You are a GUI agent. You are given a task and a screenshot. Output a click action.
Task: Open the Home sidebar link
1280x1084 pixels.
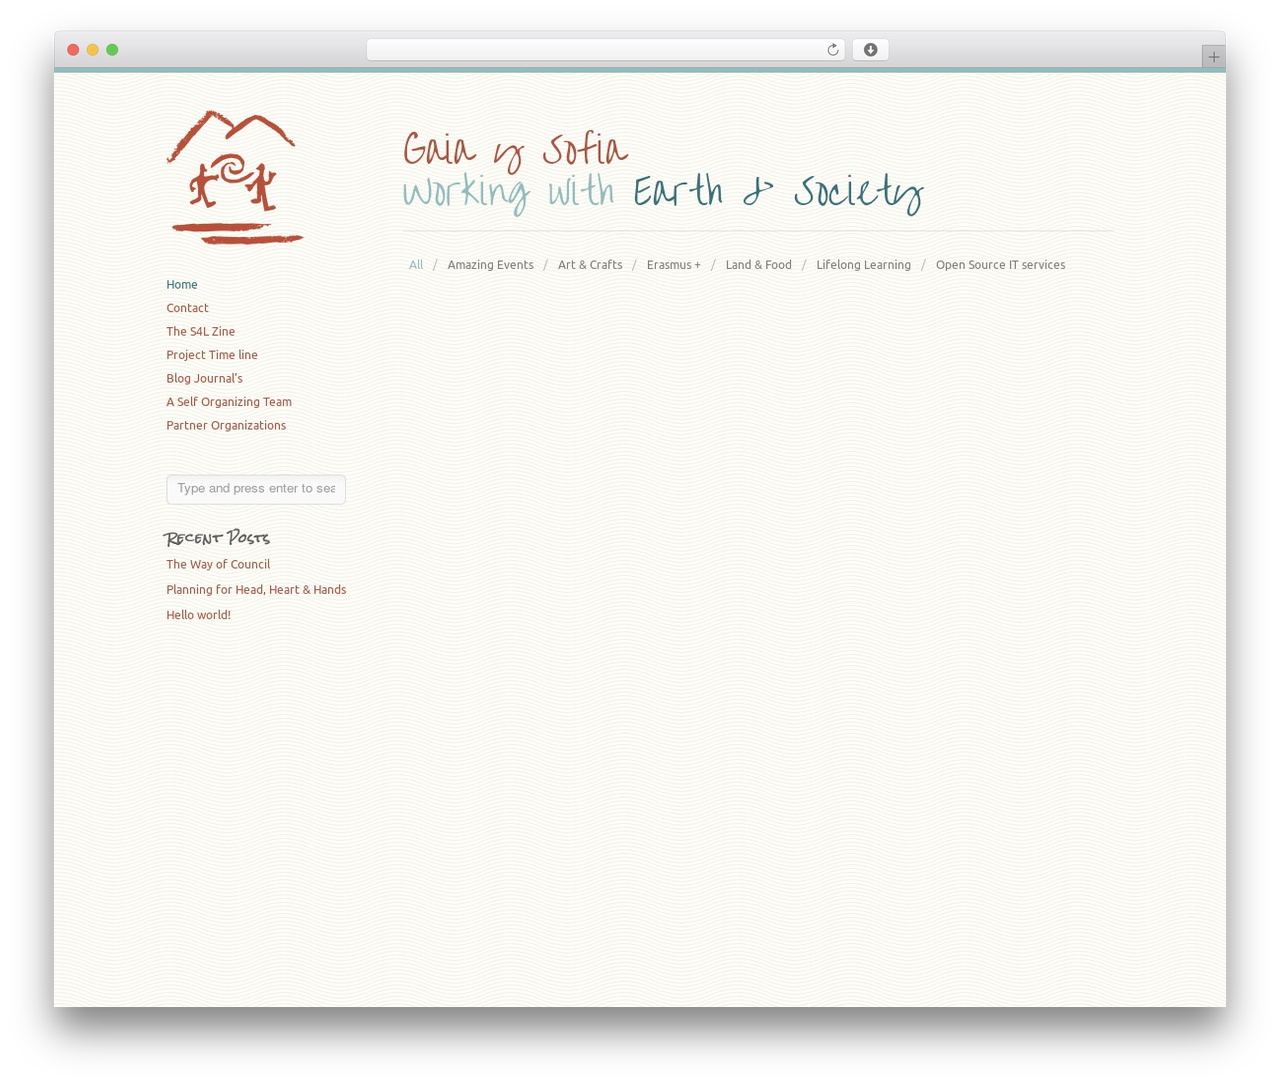point(182,285)
